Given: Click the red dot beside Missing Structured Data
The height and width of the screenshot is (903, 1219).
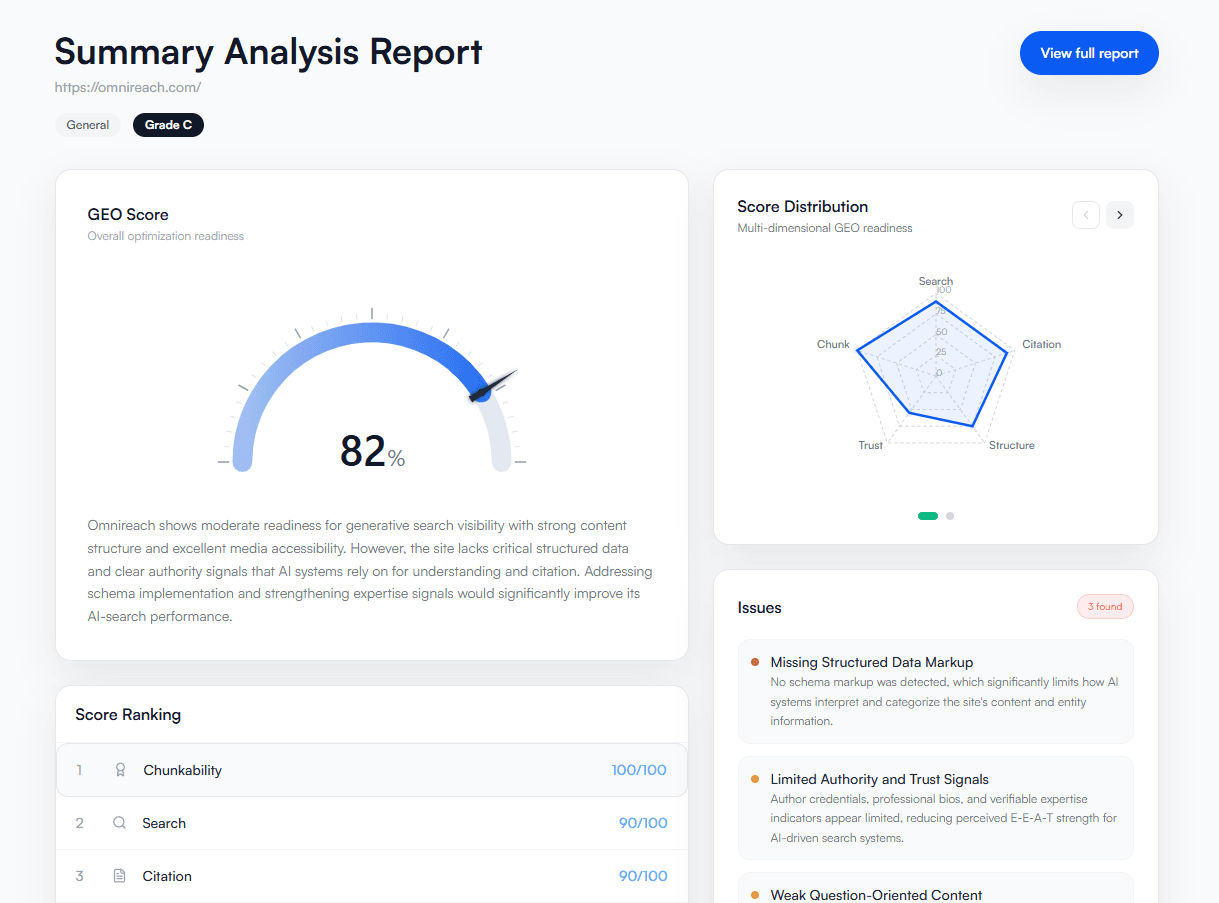Looking at the screenshot, I should [755, 662].
